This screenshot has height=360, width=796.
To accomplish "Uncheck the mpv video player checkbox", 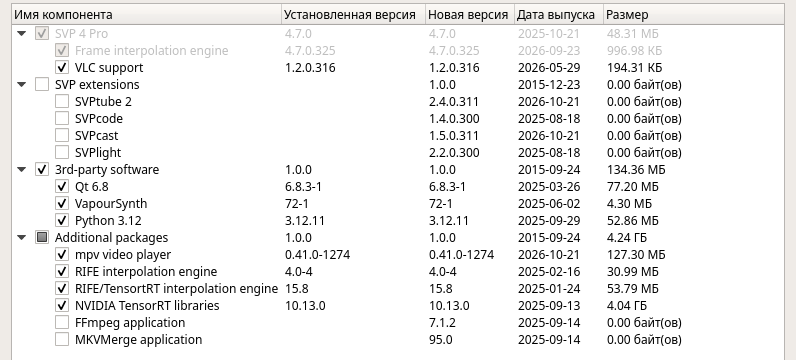I will 62,254.
